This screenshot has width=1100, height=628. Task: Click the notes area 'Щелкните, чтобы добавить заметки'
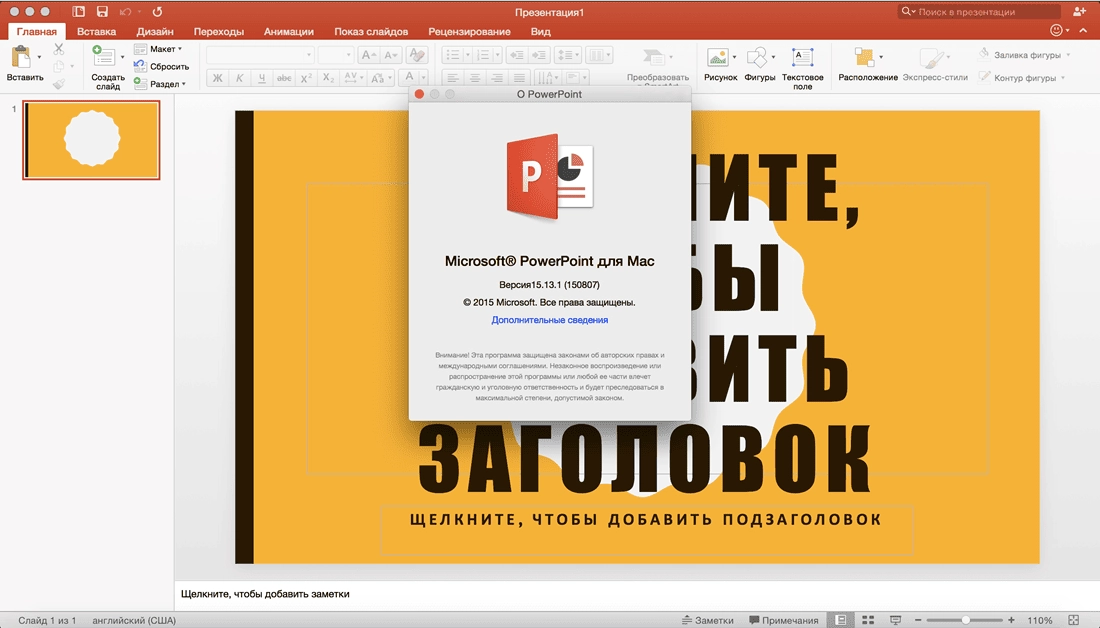265,594
